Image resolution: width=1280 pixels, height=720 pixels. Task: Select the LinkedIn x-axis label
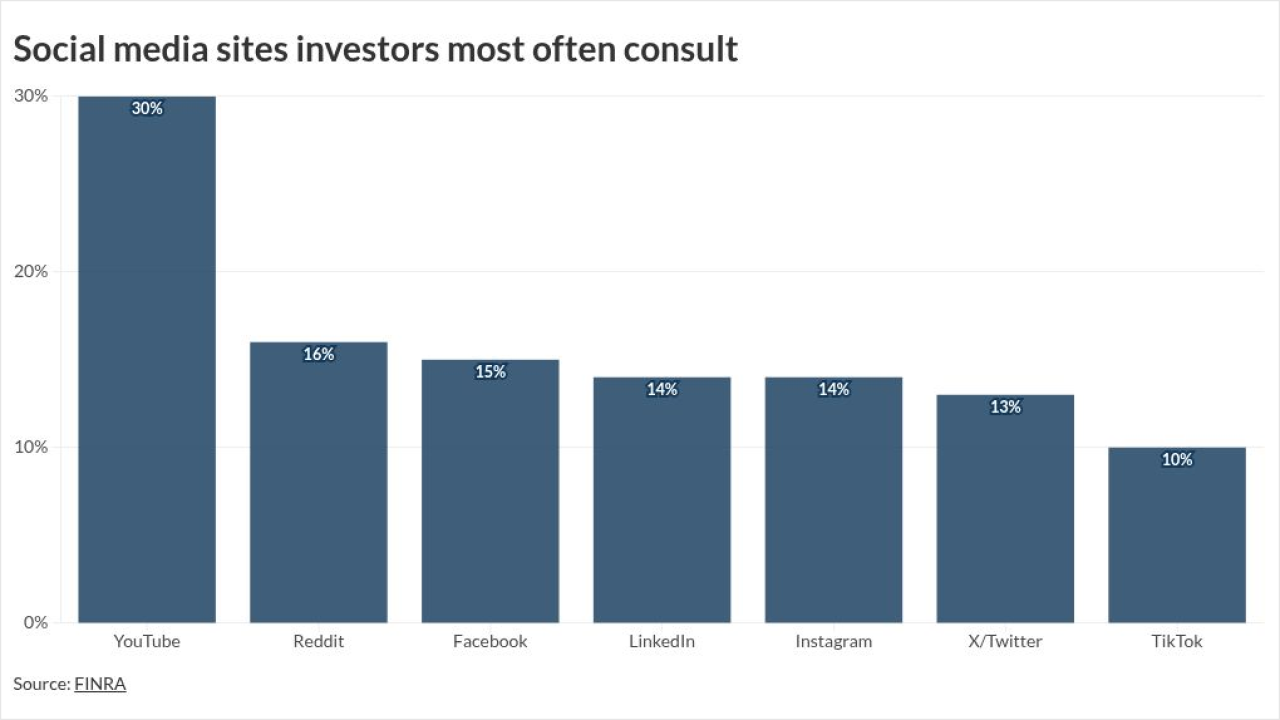click(x=662, y=641)
